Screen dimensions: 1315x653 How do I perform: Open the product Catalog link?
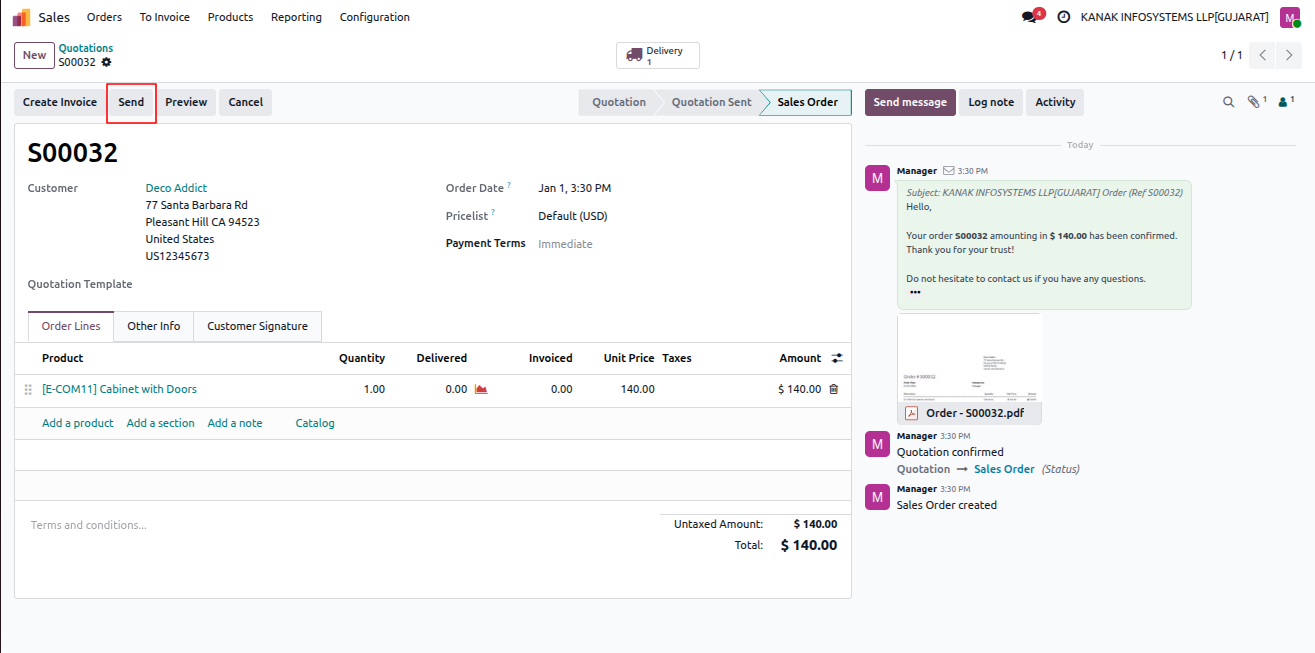(x=315, y=423)
